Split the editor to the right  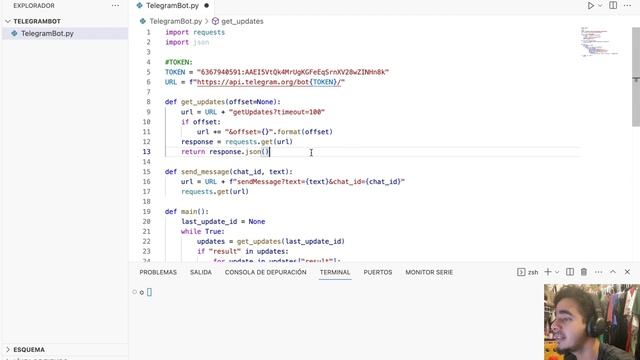613,5
